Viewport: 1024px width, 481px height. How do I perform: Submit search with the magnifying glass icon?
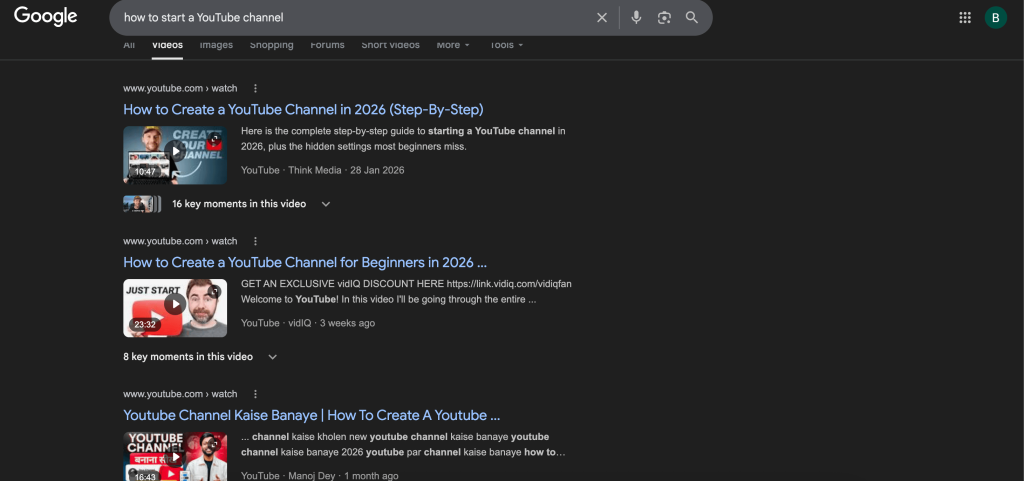pyautogui.click(x=692, y=18)
